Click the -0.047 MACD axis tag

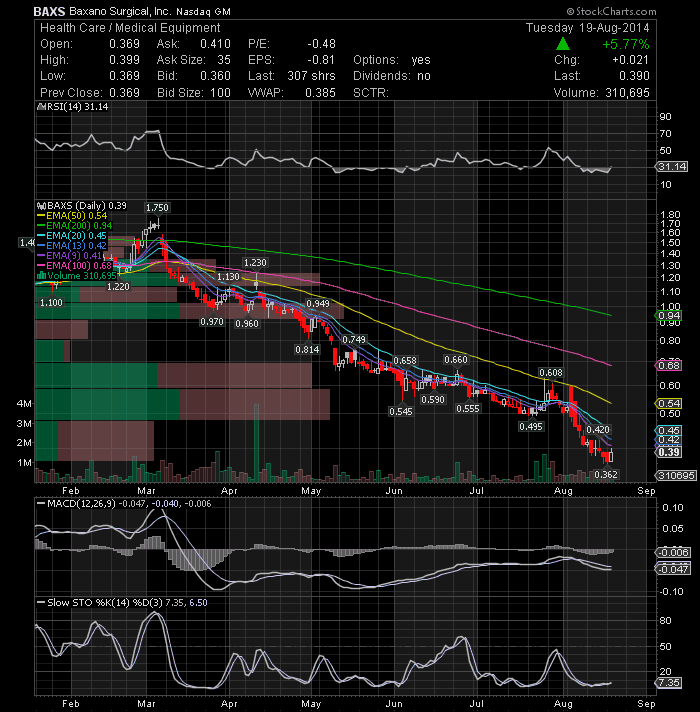point(674,569)
